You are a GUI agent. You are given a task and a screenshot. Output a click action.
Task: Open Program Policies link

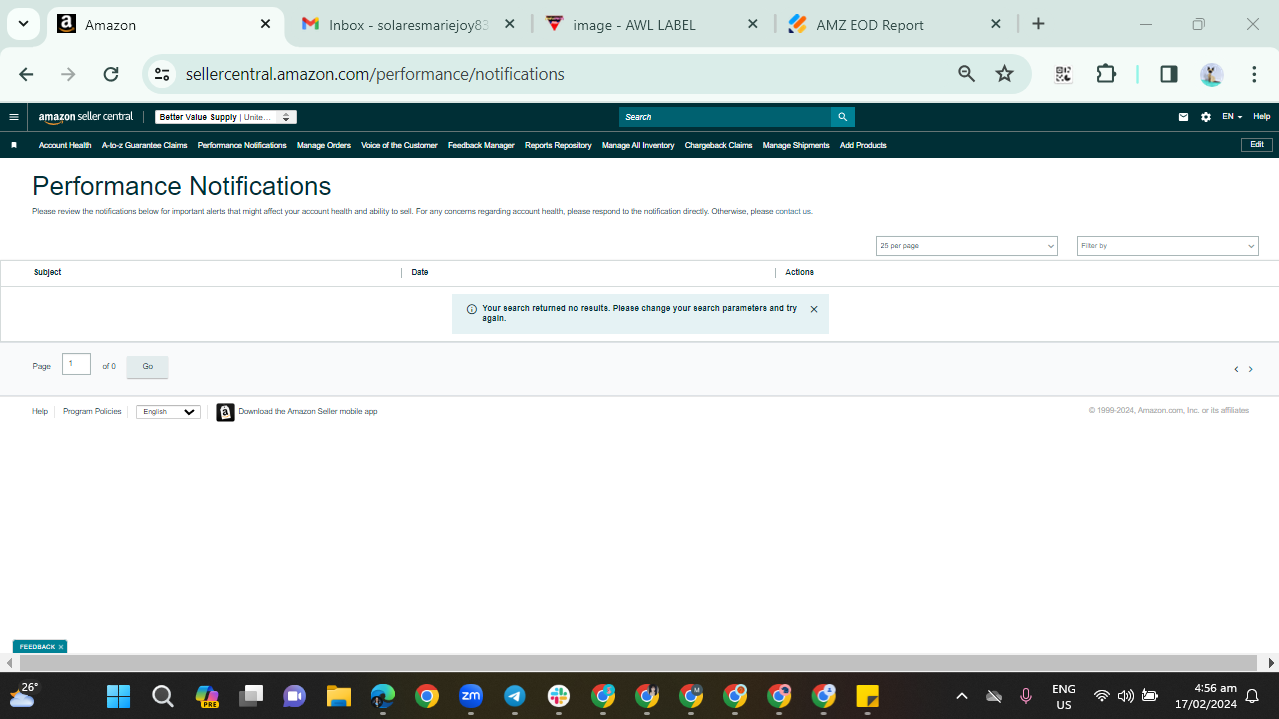tap(92, 411)
